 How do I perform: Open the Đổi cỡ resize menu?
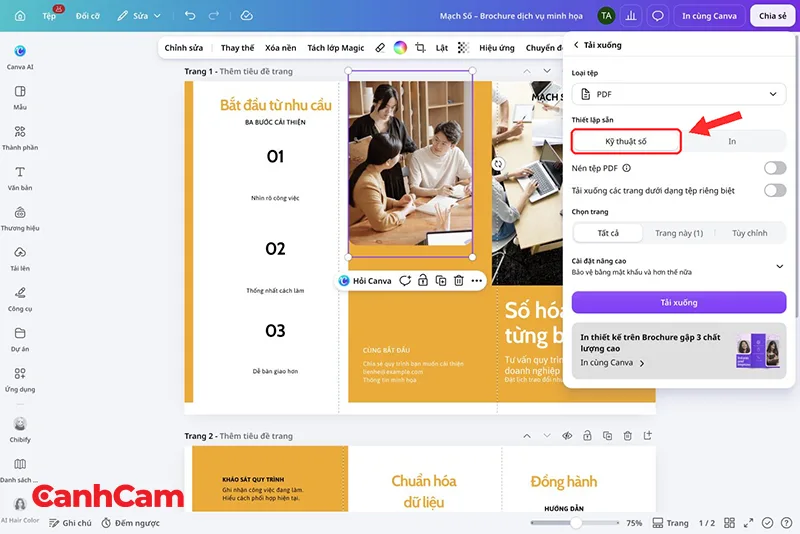coord(88,16)
